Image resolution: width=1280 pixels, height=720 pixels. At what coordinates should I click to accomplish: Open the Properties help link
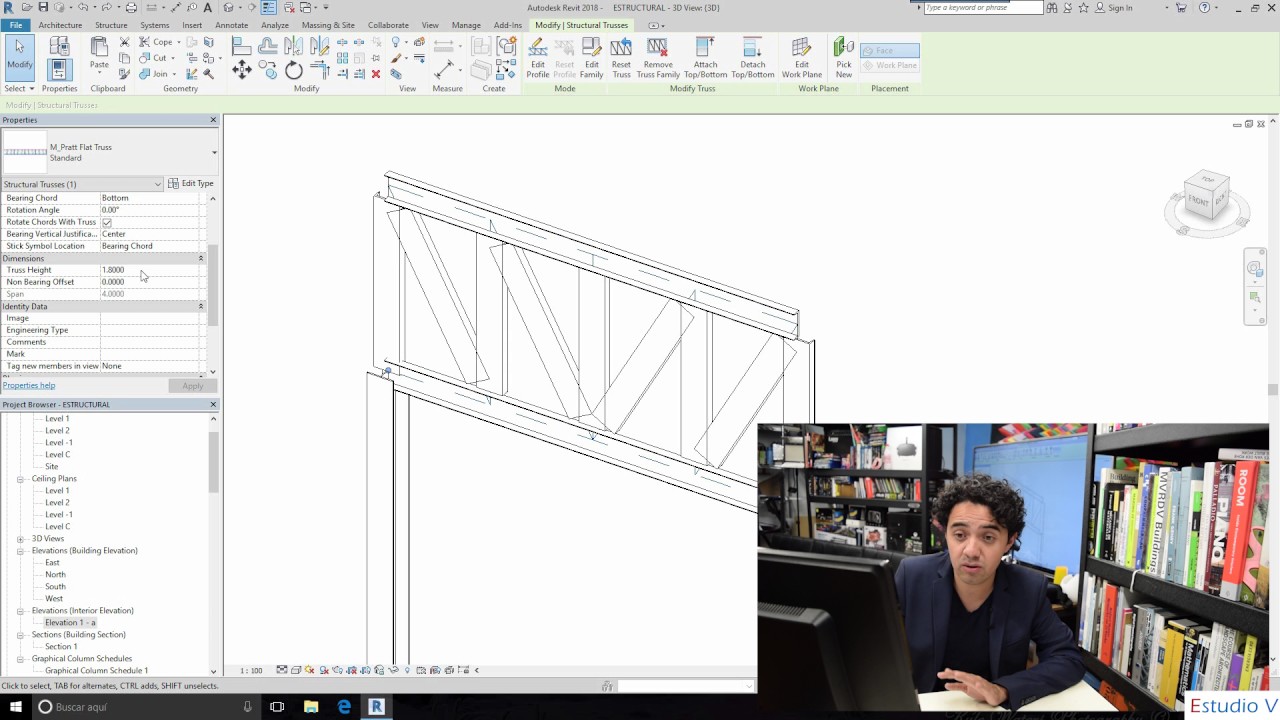[x=29, y=385]
